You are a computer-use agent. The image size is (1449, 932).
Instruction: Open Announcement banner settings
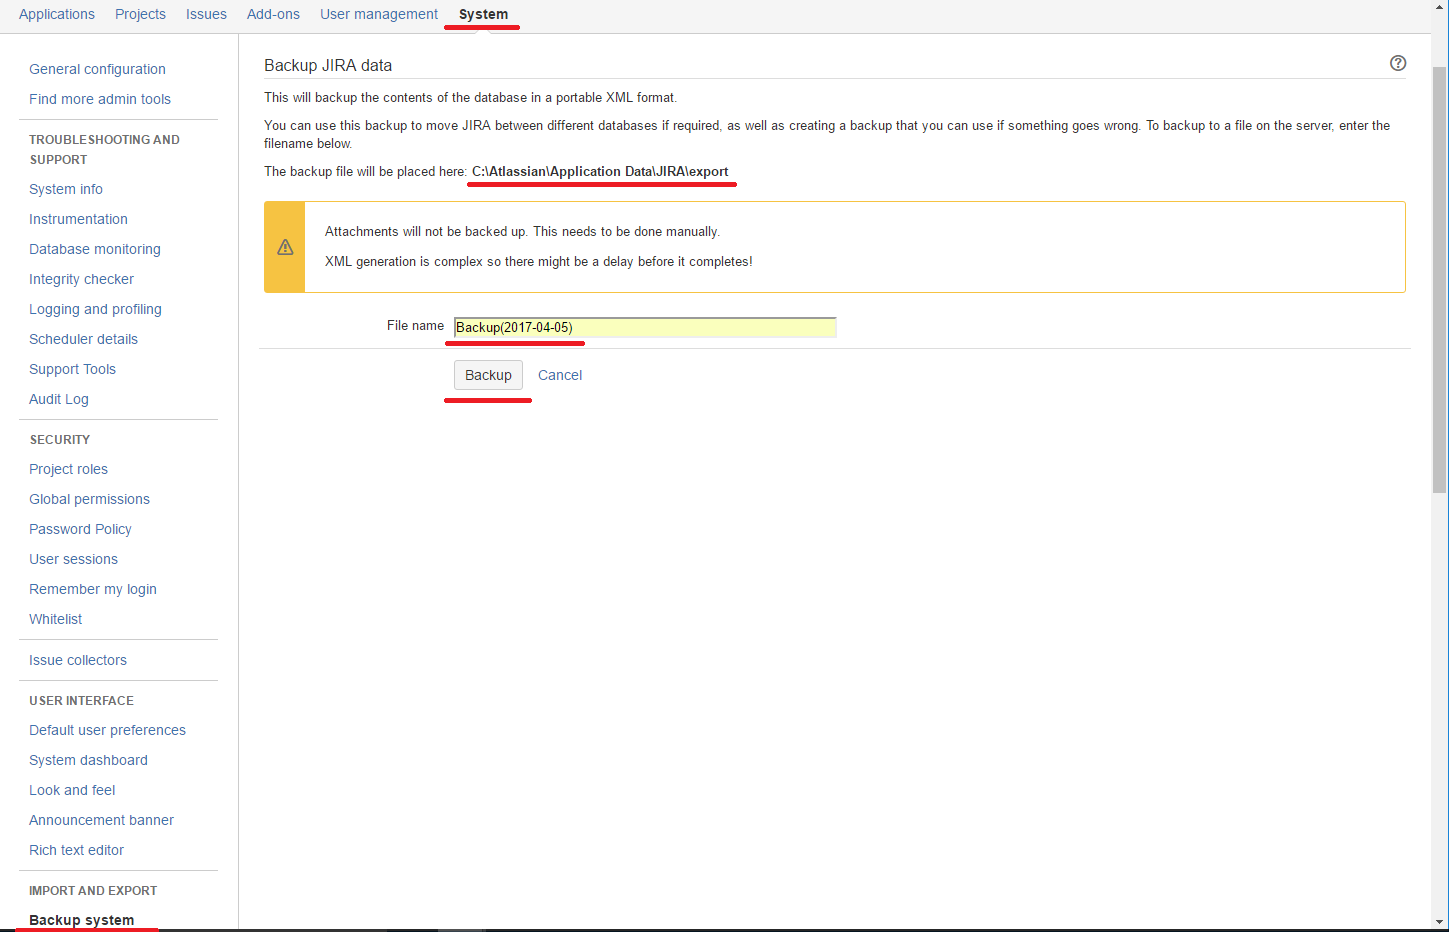(x=101, y=820)
